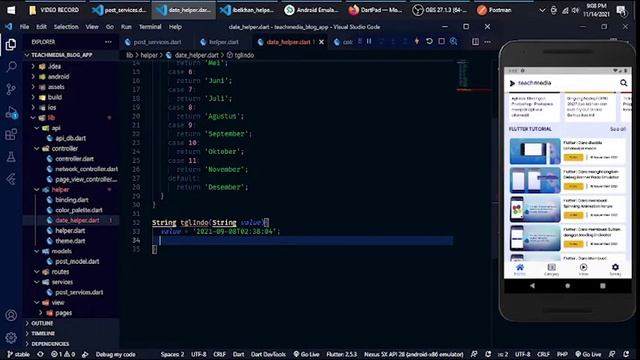Open Run and Debug view
The height and width of the screenshot is (360, 640).
[x=11, y=112]
